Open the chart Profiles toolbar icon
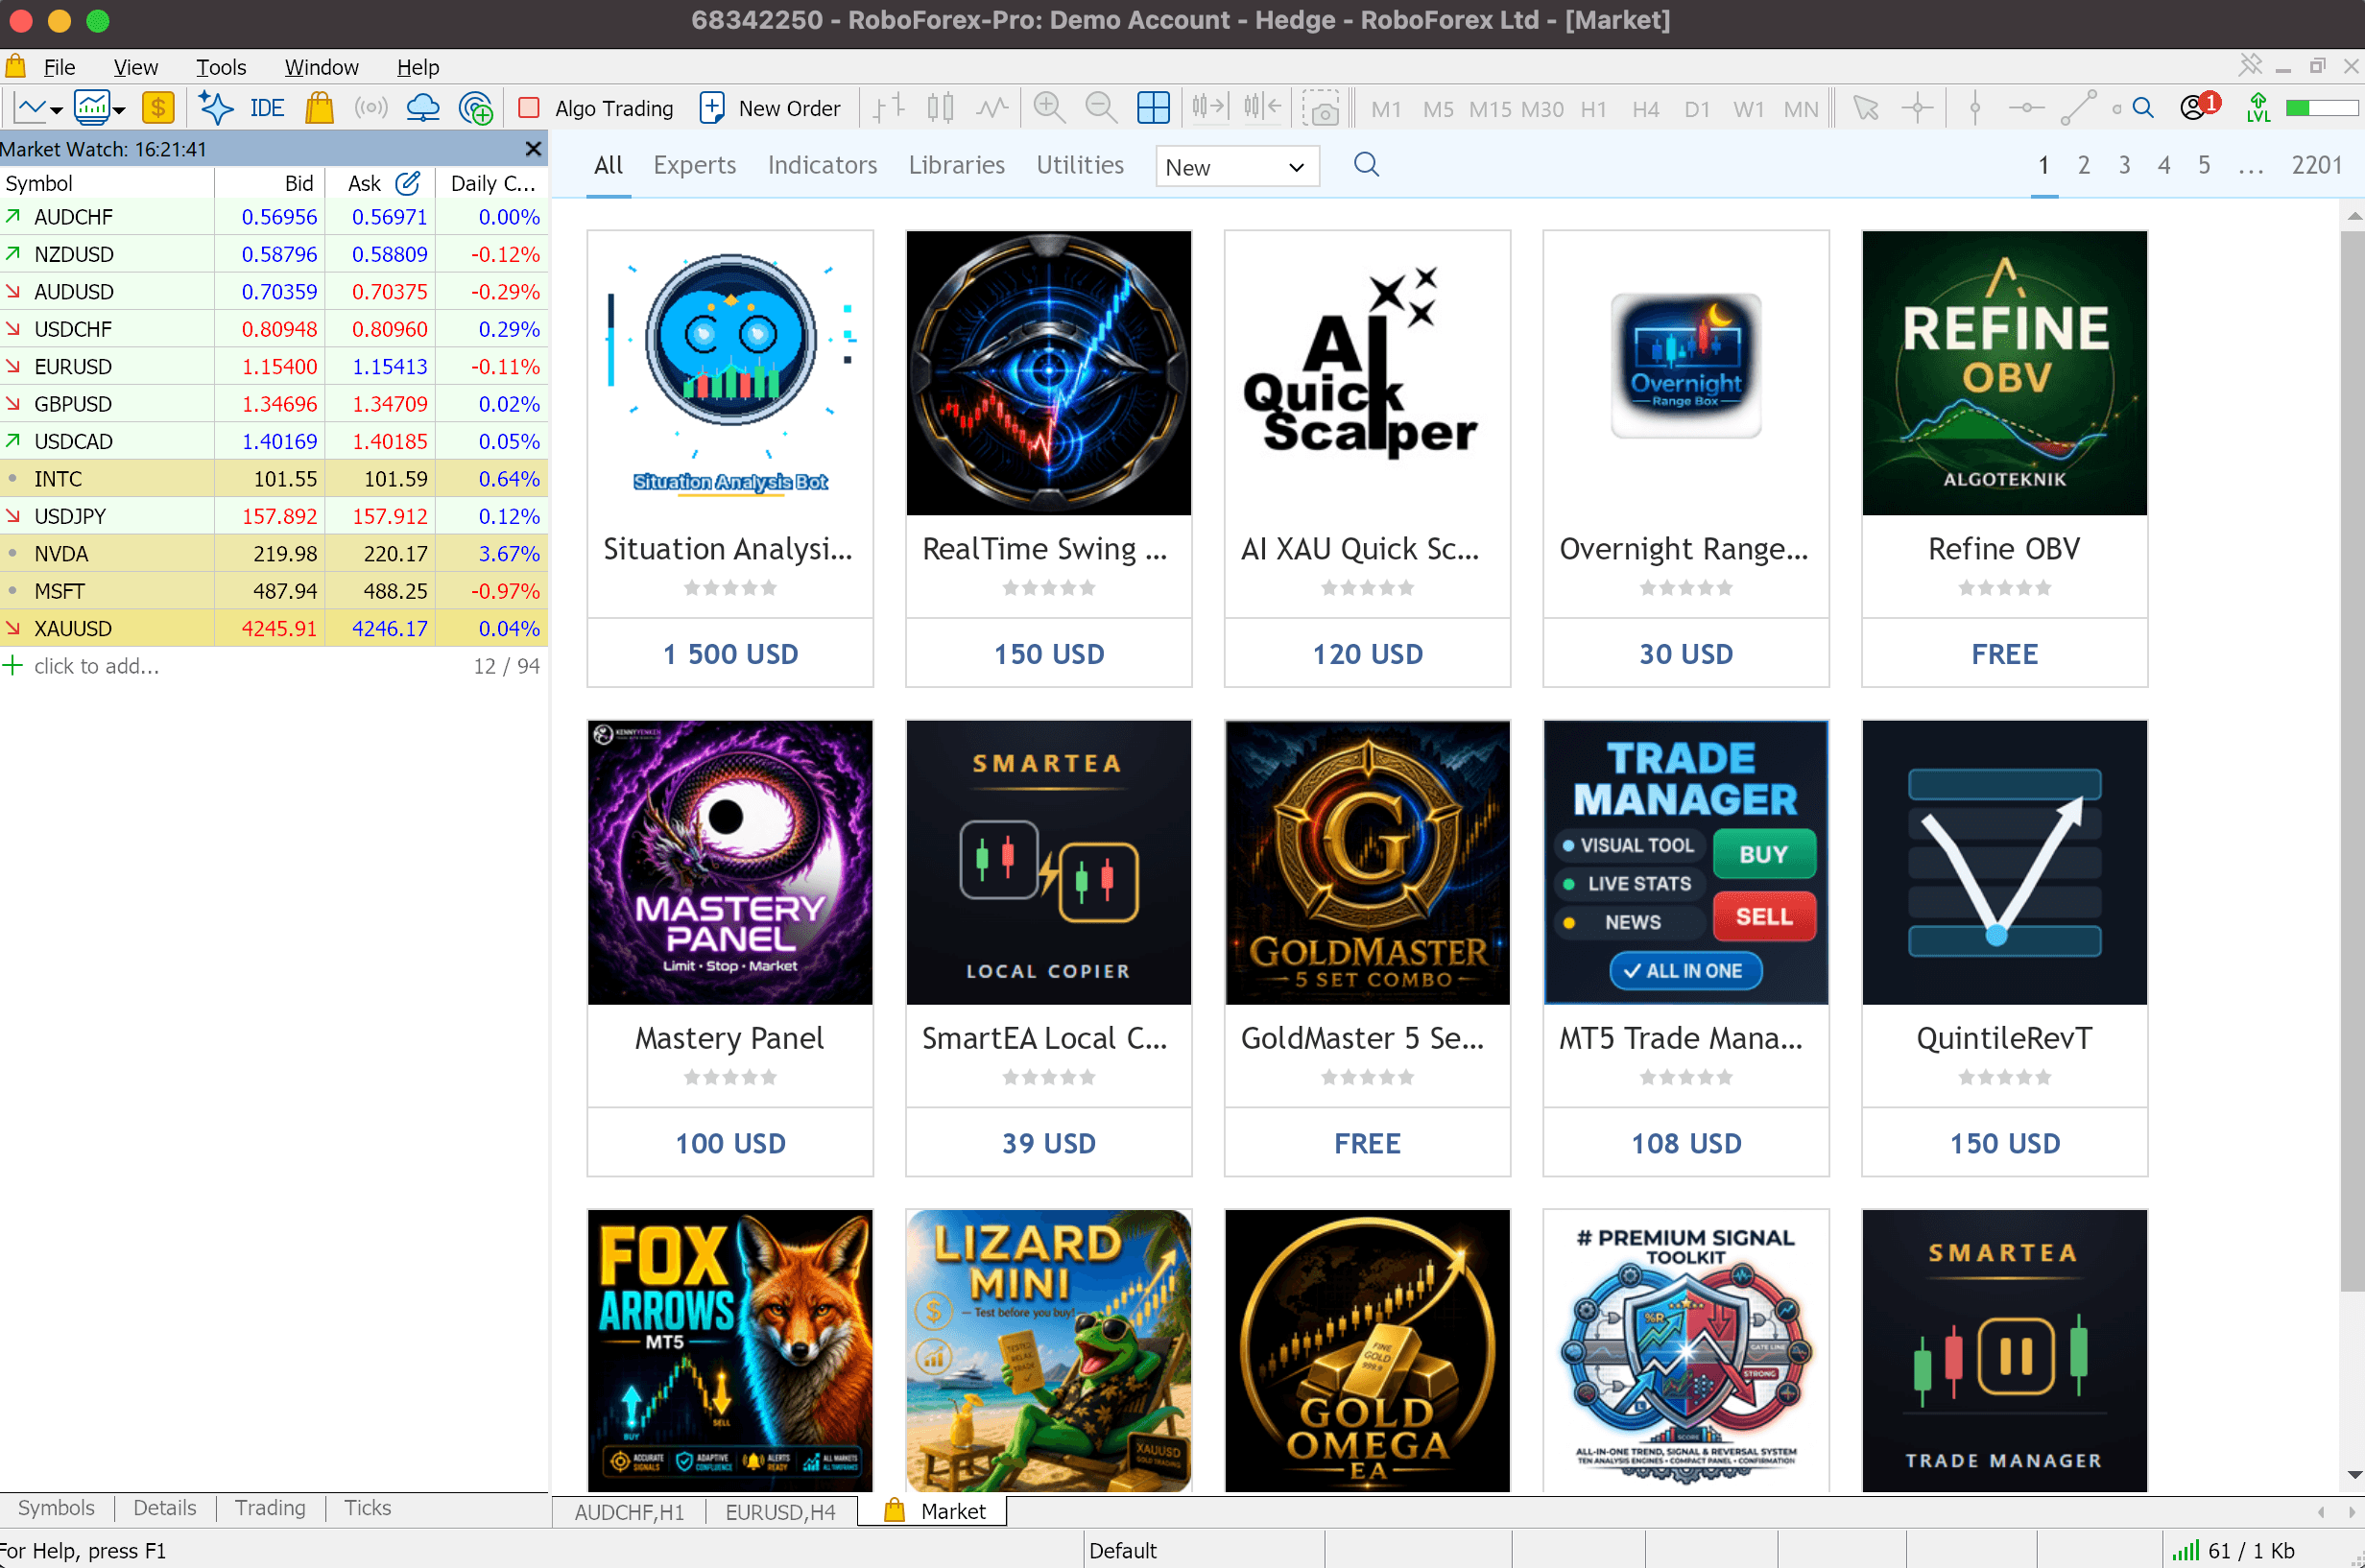 (x=92, y=107)
